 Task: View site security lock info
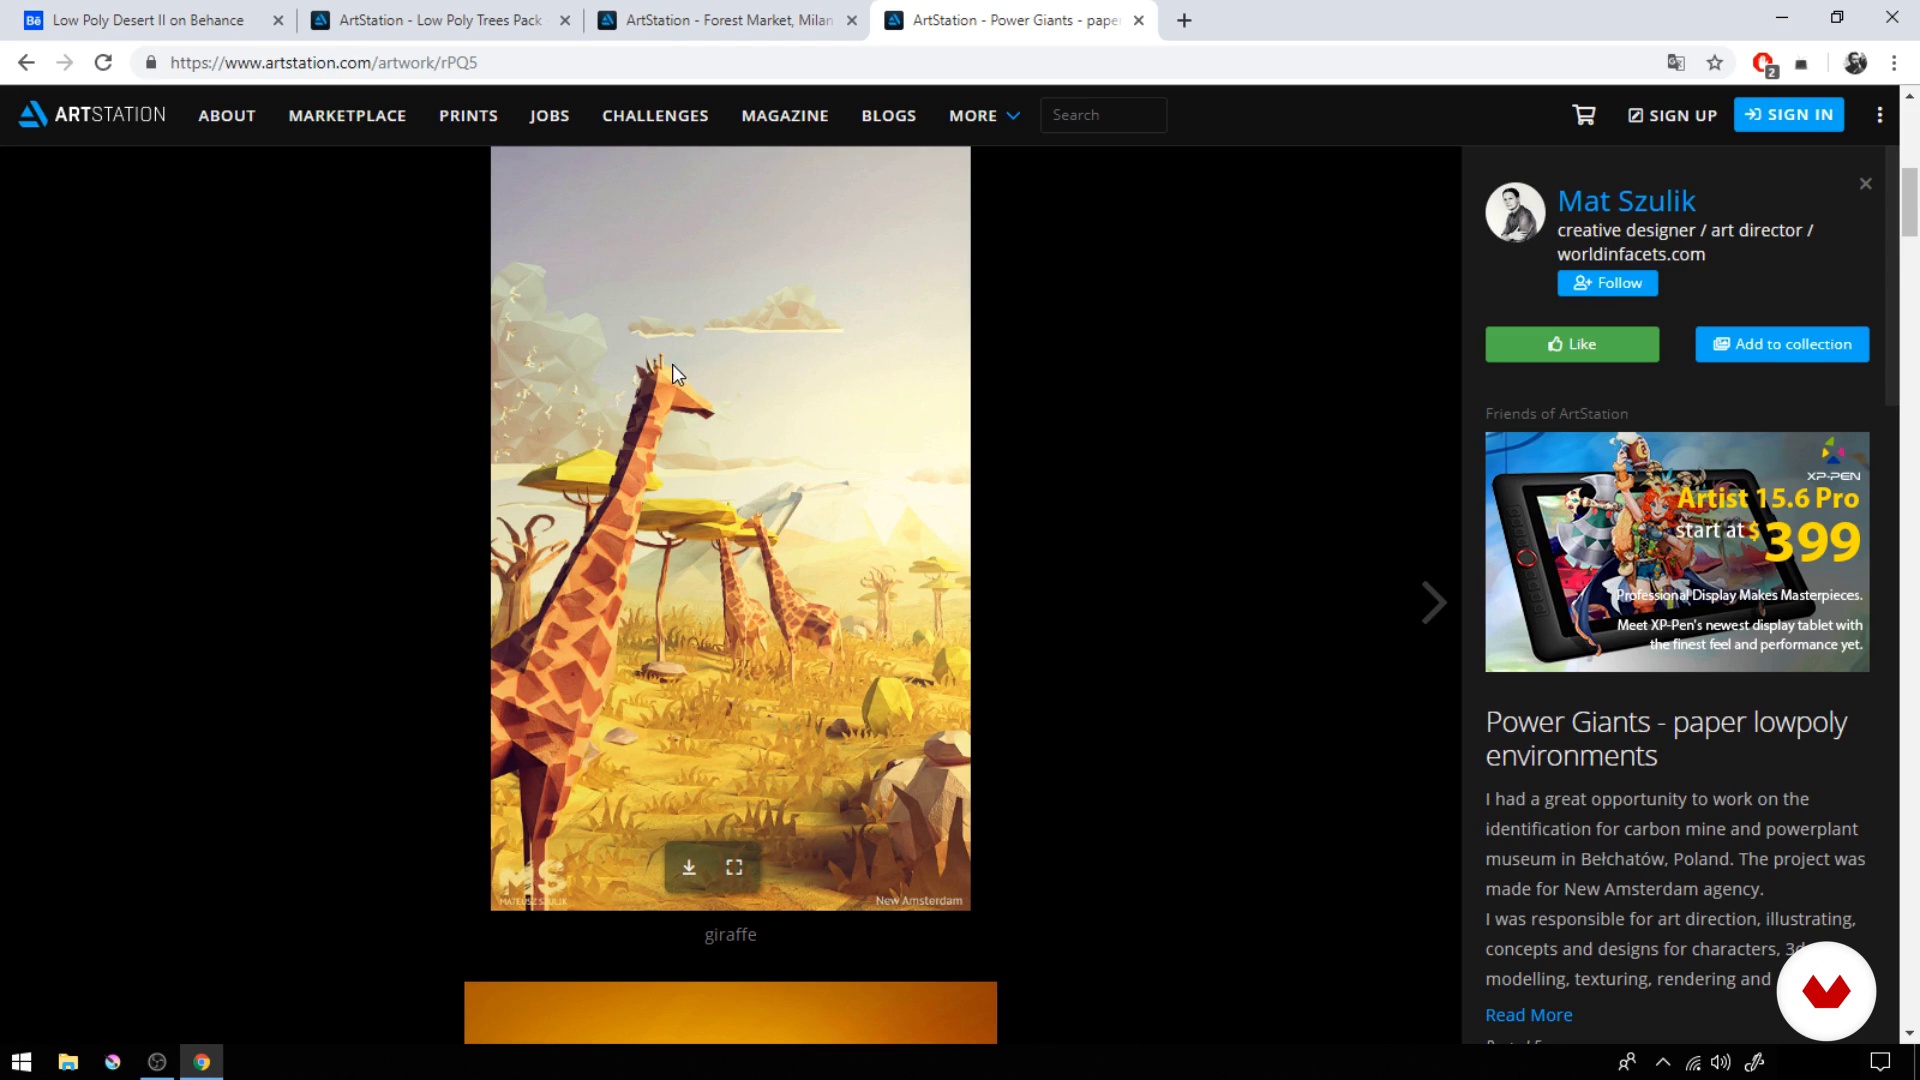pyautogui.click(x=151, y=63)
